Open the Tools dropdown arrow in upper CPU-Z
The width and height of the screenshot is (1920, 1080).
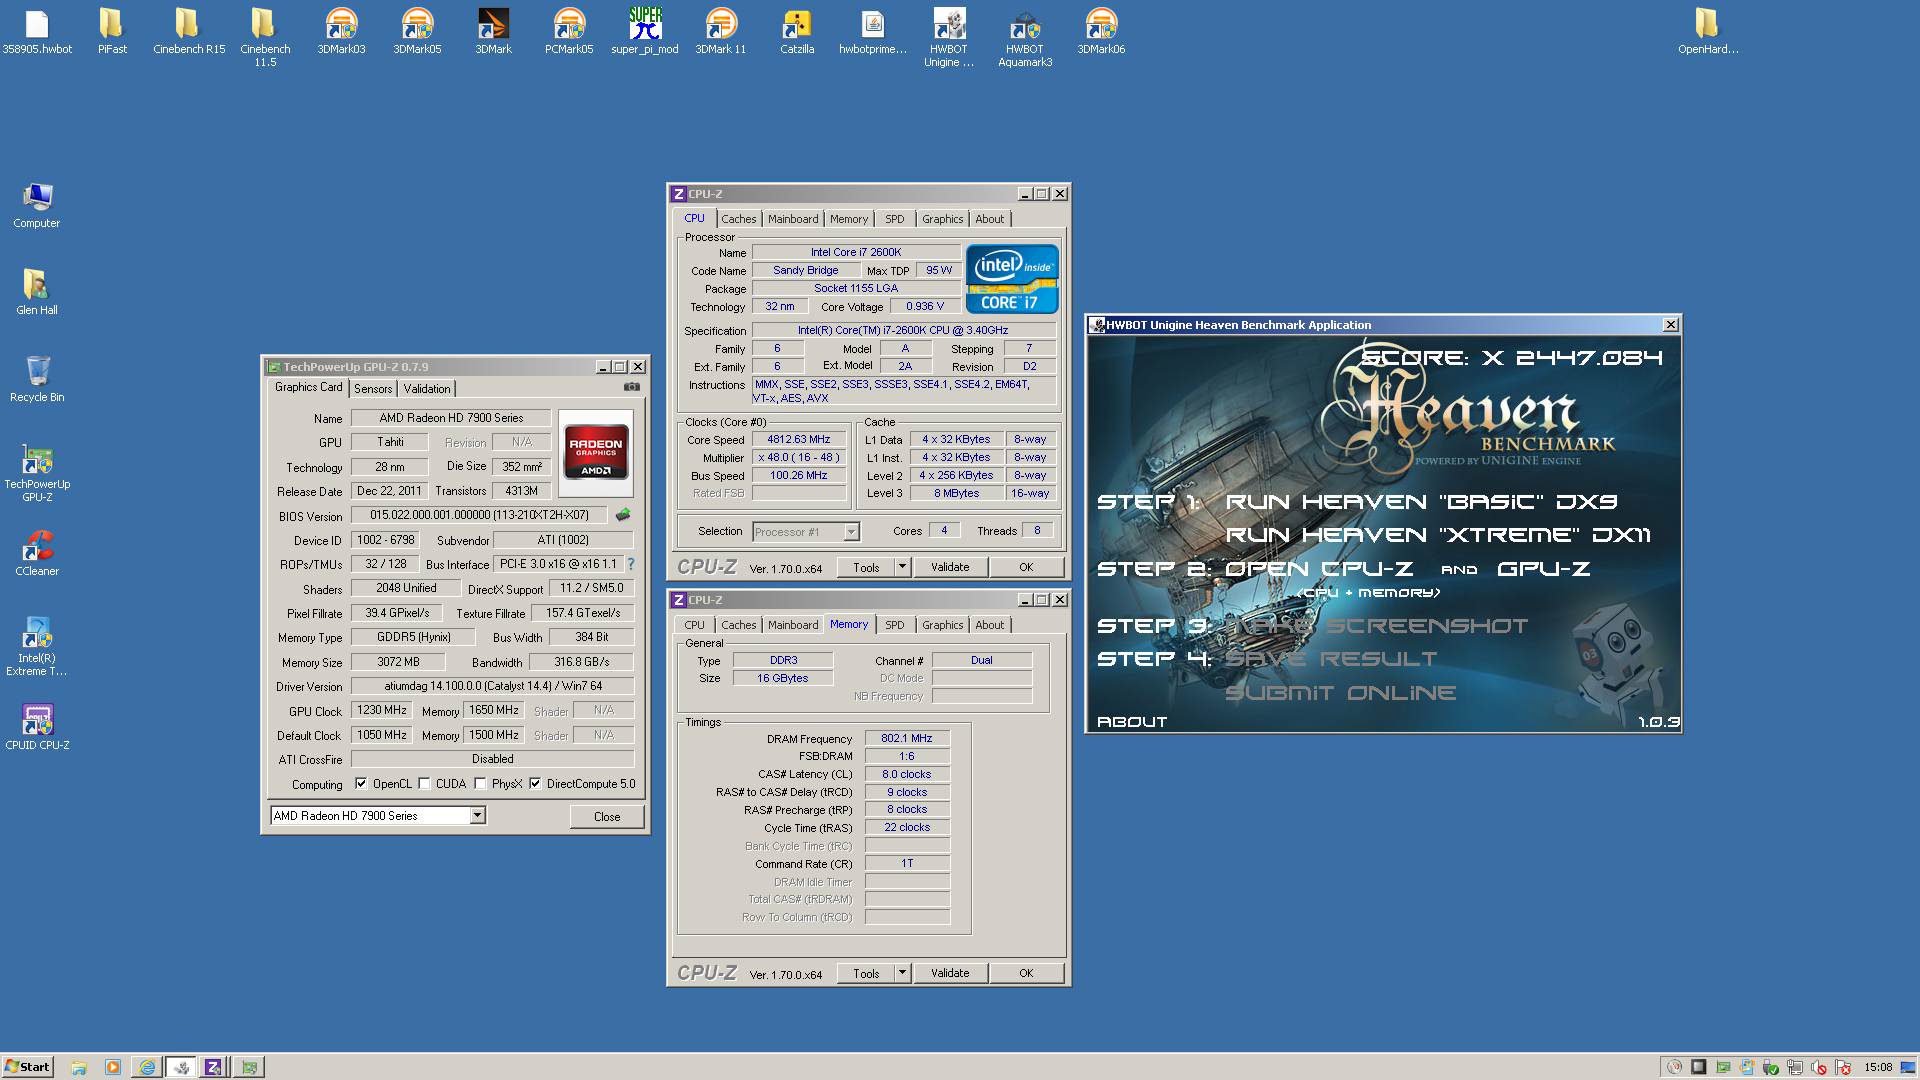pyautogui.click(x=901, y=567)
